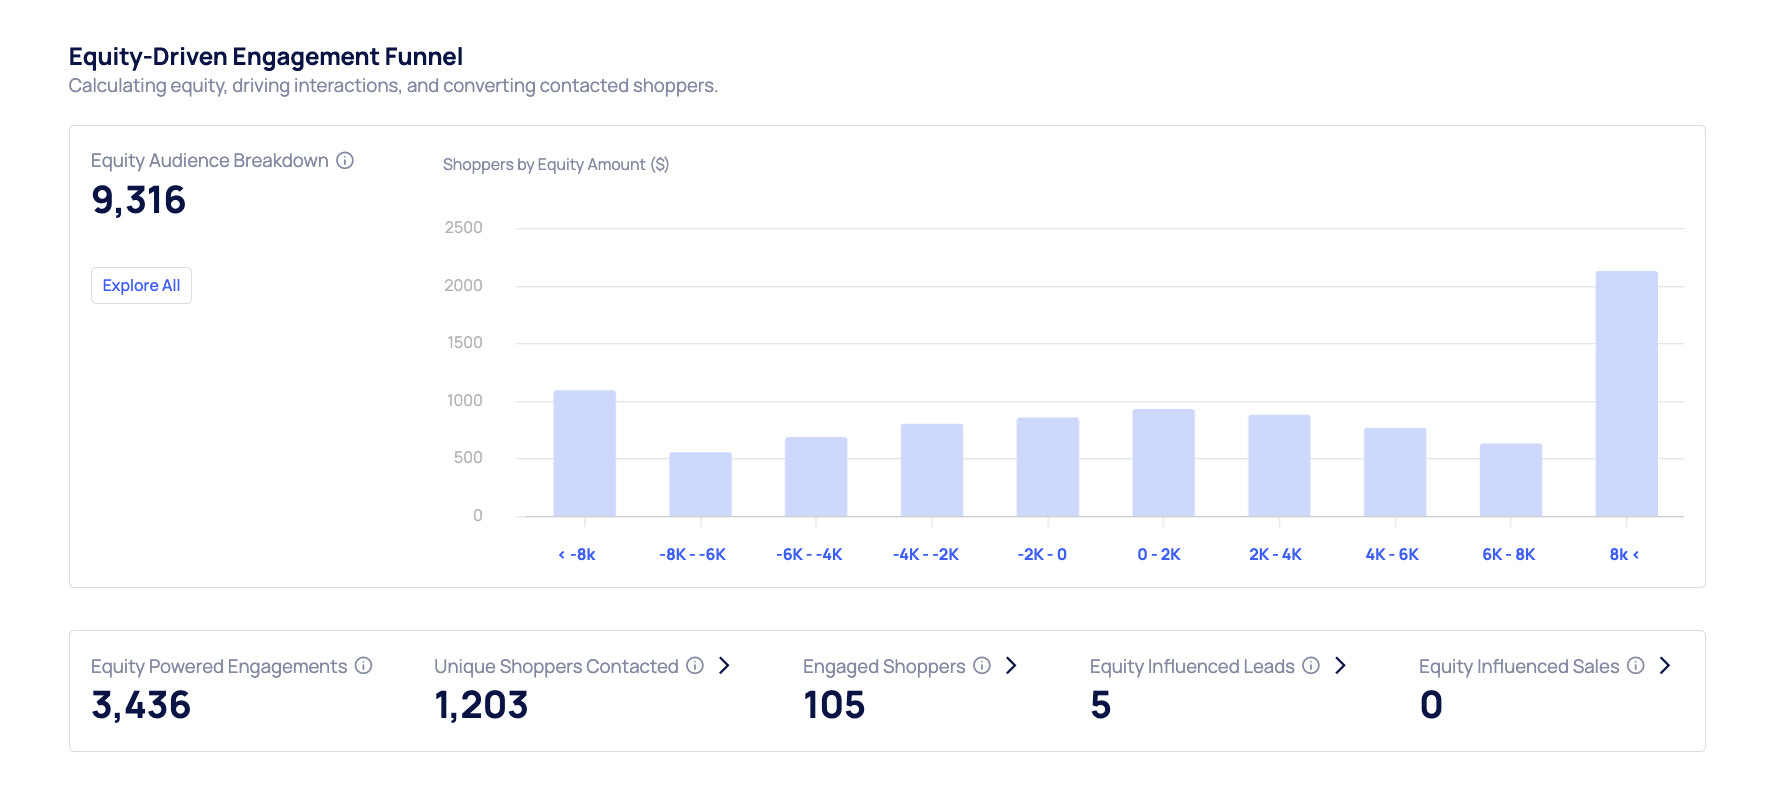
Task: Click info icon beside Unique Shoppers Contacted
Action: click(x=695, y=666)
